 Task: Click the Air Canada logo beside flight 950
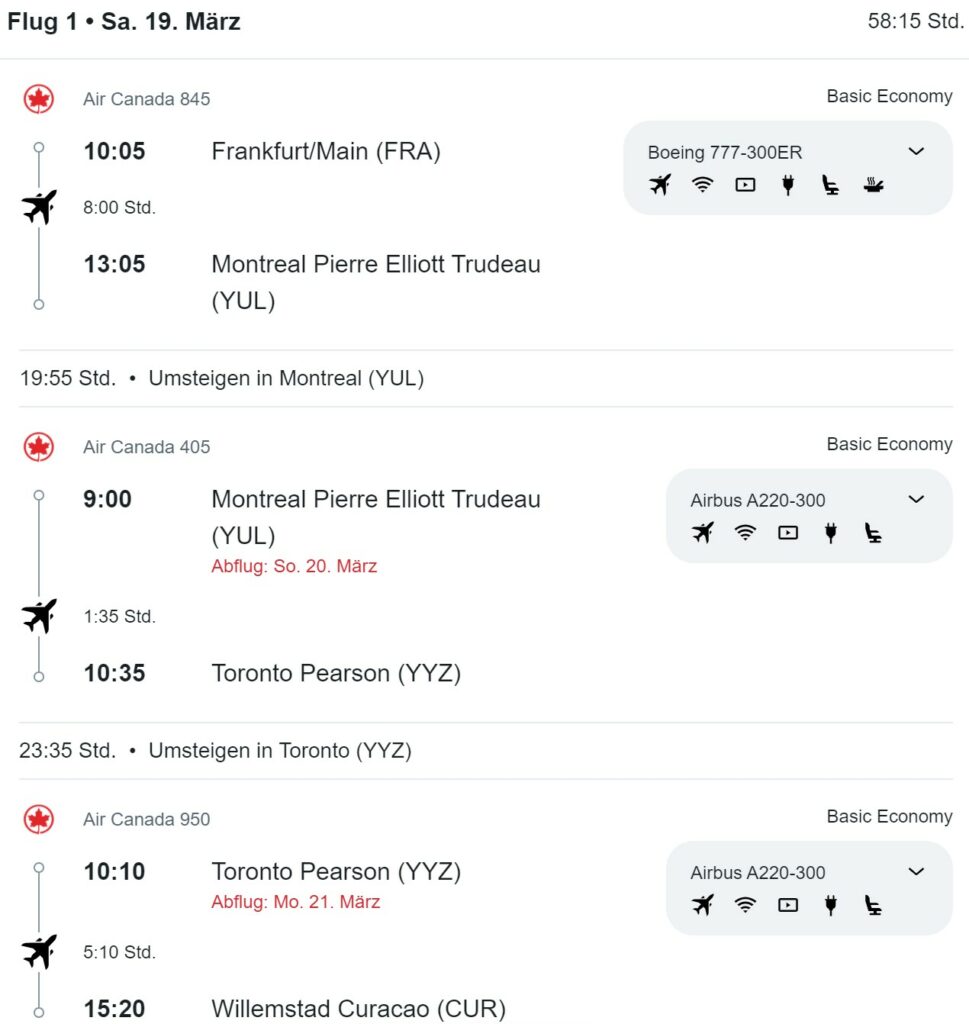tap(39, 820)
